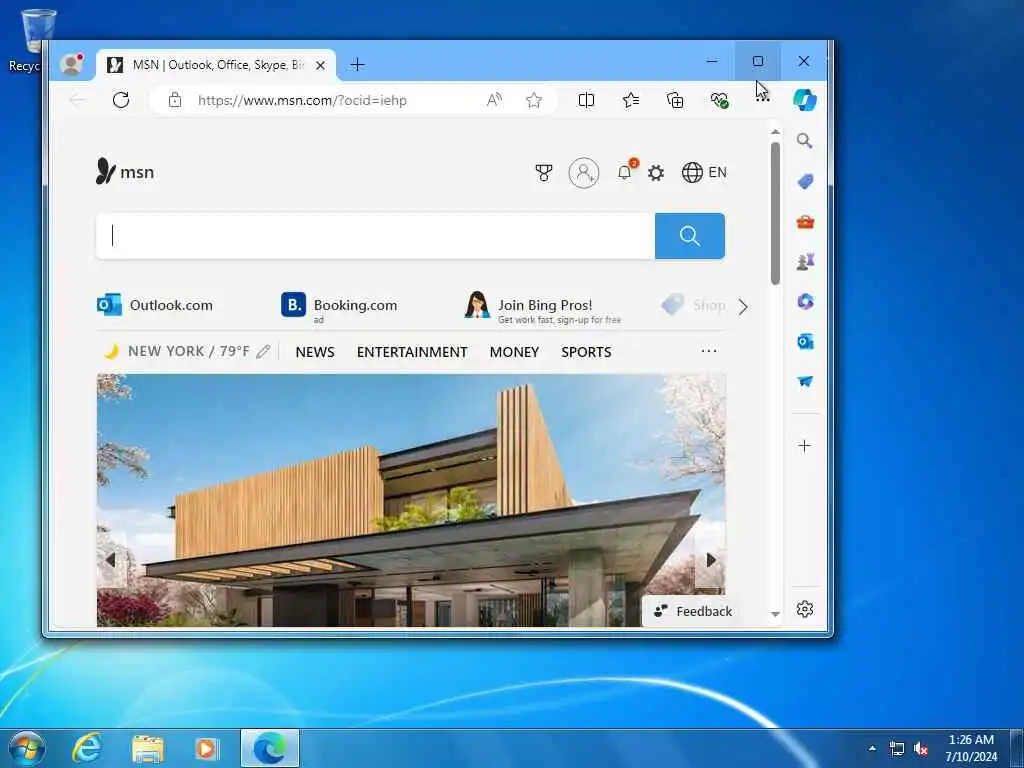This screenshot has width=1024, height=768.
Task: Go to MSN home logo
Action: pyautogui.click(x=125, y=172)
